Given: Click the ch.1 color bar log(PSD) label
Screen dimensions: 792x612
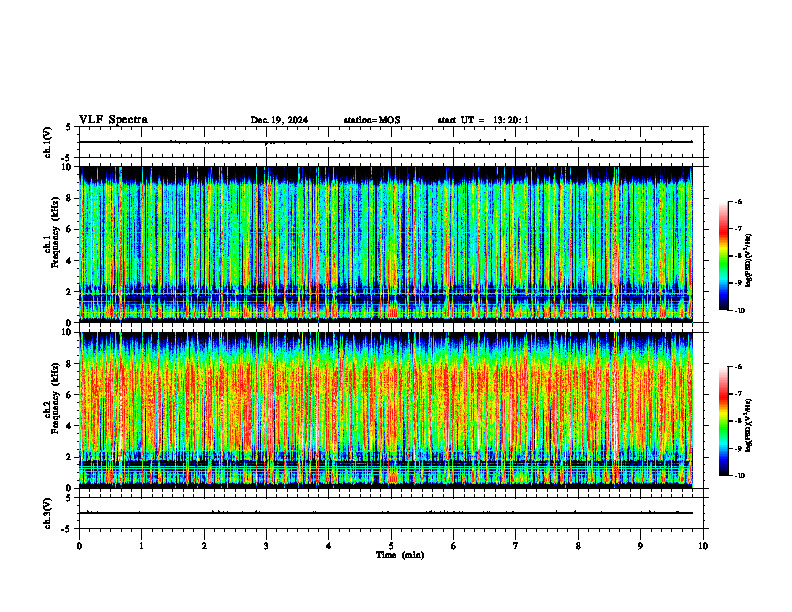Looking at the screenshot, I should [x=749, y=261].
